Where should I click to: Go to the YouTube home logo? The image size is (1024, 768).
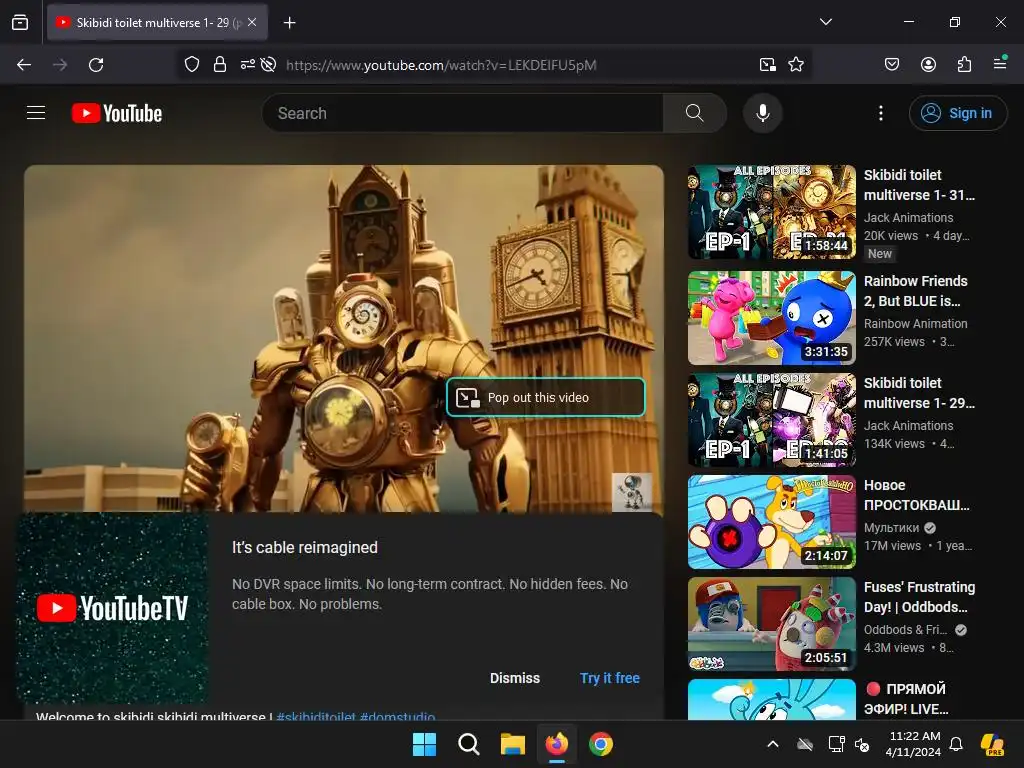(x=117, y=113)
